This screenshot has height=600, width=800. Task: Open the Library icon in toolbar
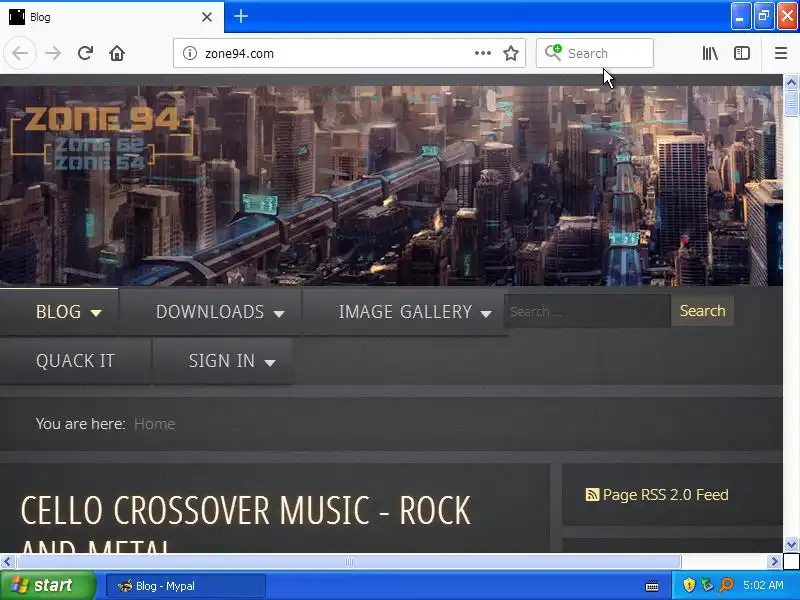coord(710,53)
